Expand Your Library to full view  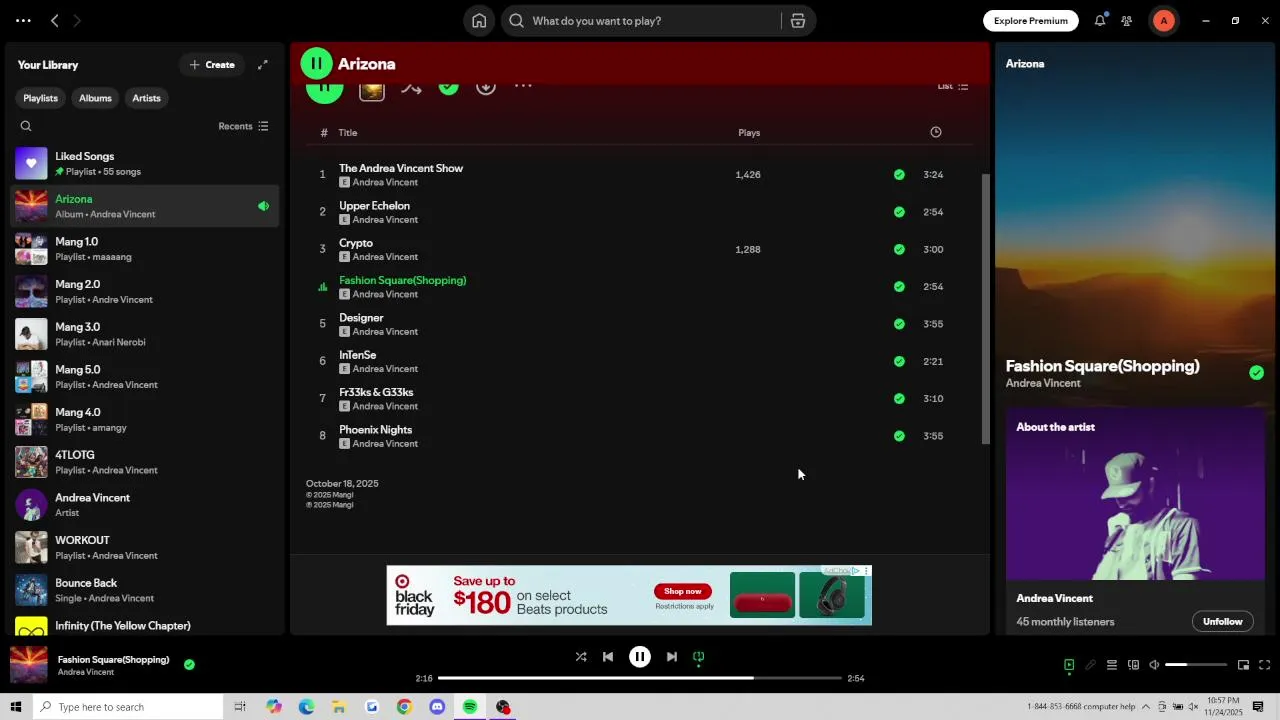pos(263,65)
